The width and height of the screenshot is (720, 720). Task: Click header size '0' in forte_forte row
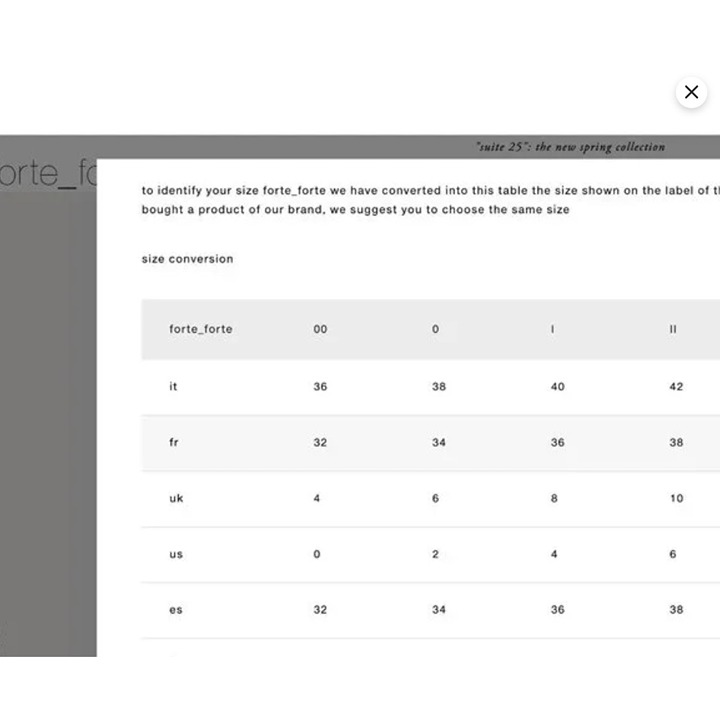[435, 329]
